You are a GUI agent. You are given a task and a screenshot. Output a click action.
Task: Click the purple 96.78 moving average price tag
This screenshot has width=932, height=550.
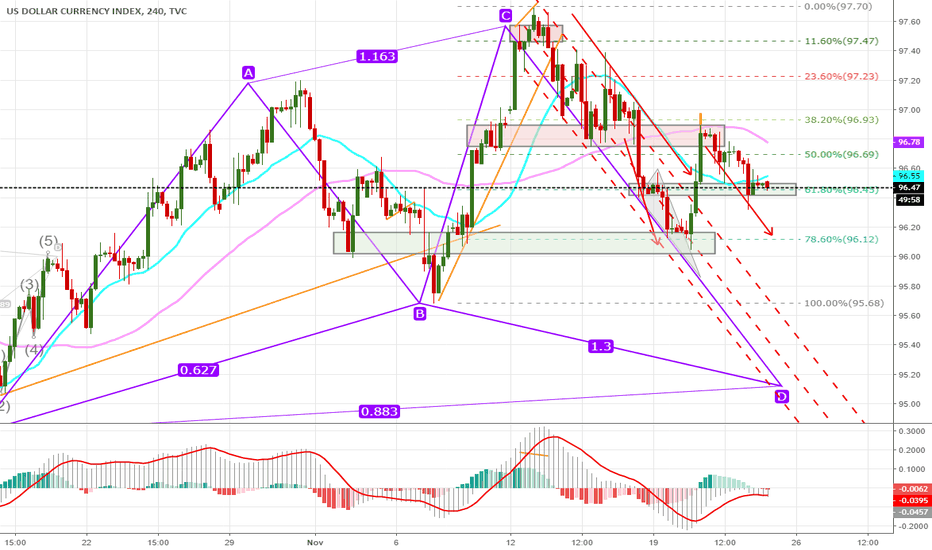click(x=909, y=142)
